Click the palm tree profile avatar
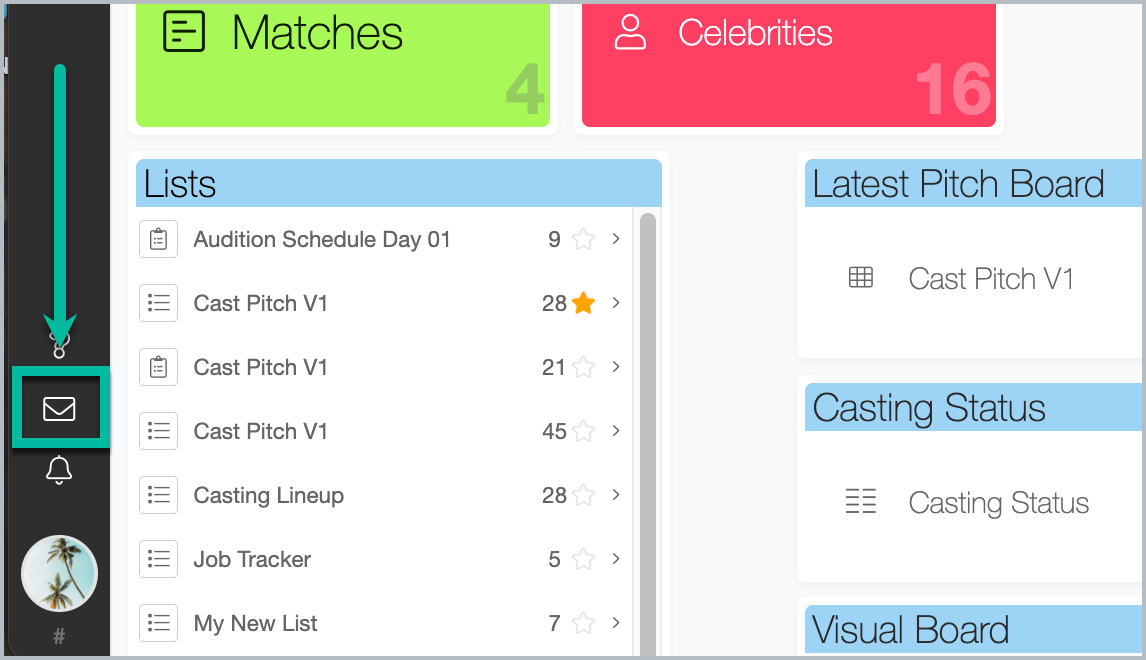Image resolution: width=1146 pixels, height=660 pixels. (x=59, y=573)
